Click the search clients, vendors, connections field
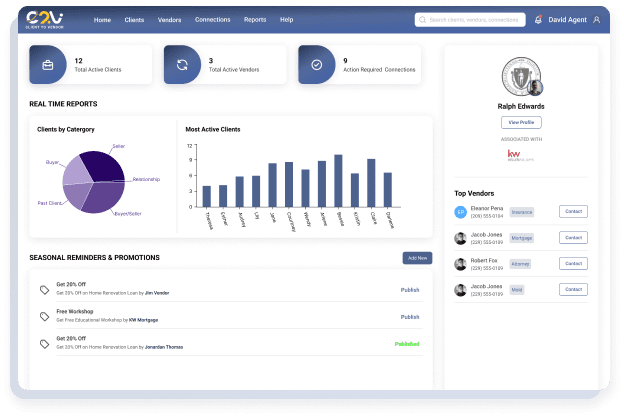The image size is (624, 417). [x=470, y=19]
